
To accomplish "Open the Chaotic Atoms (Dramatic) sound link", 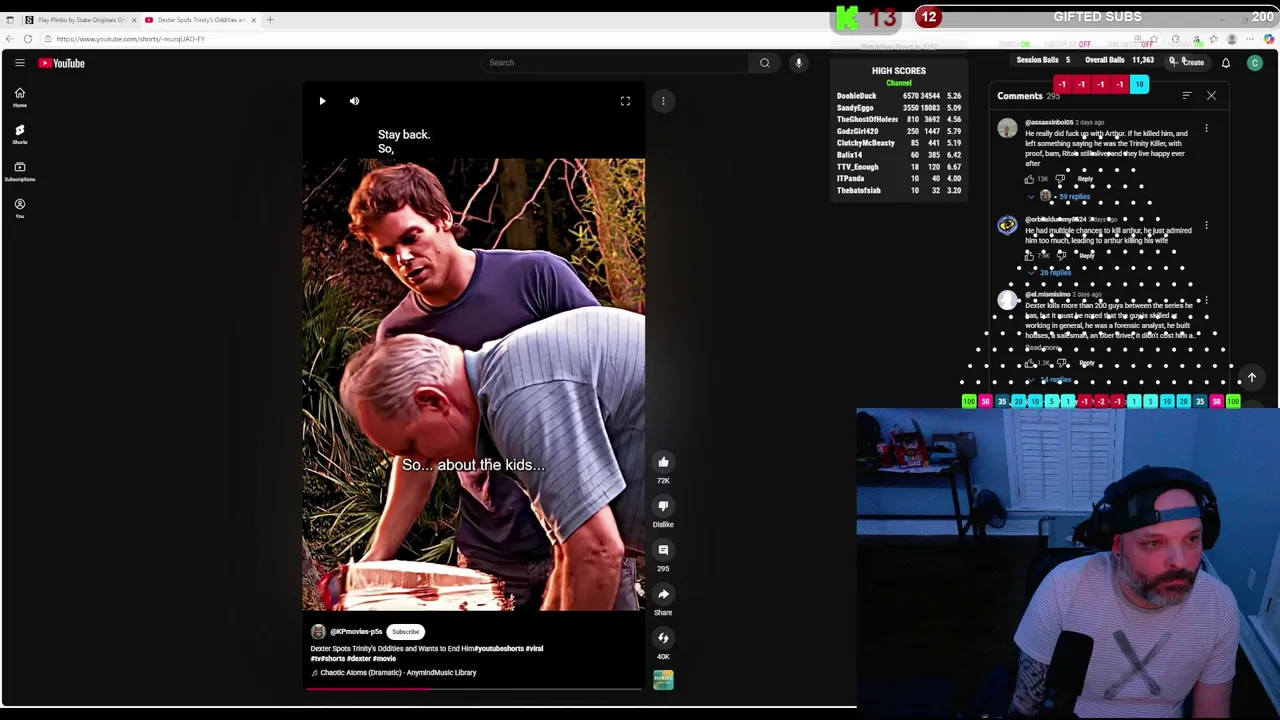I will 398,673.
